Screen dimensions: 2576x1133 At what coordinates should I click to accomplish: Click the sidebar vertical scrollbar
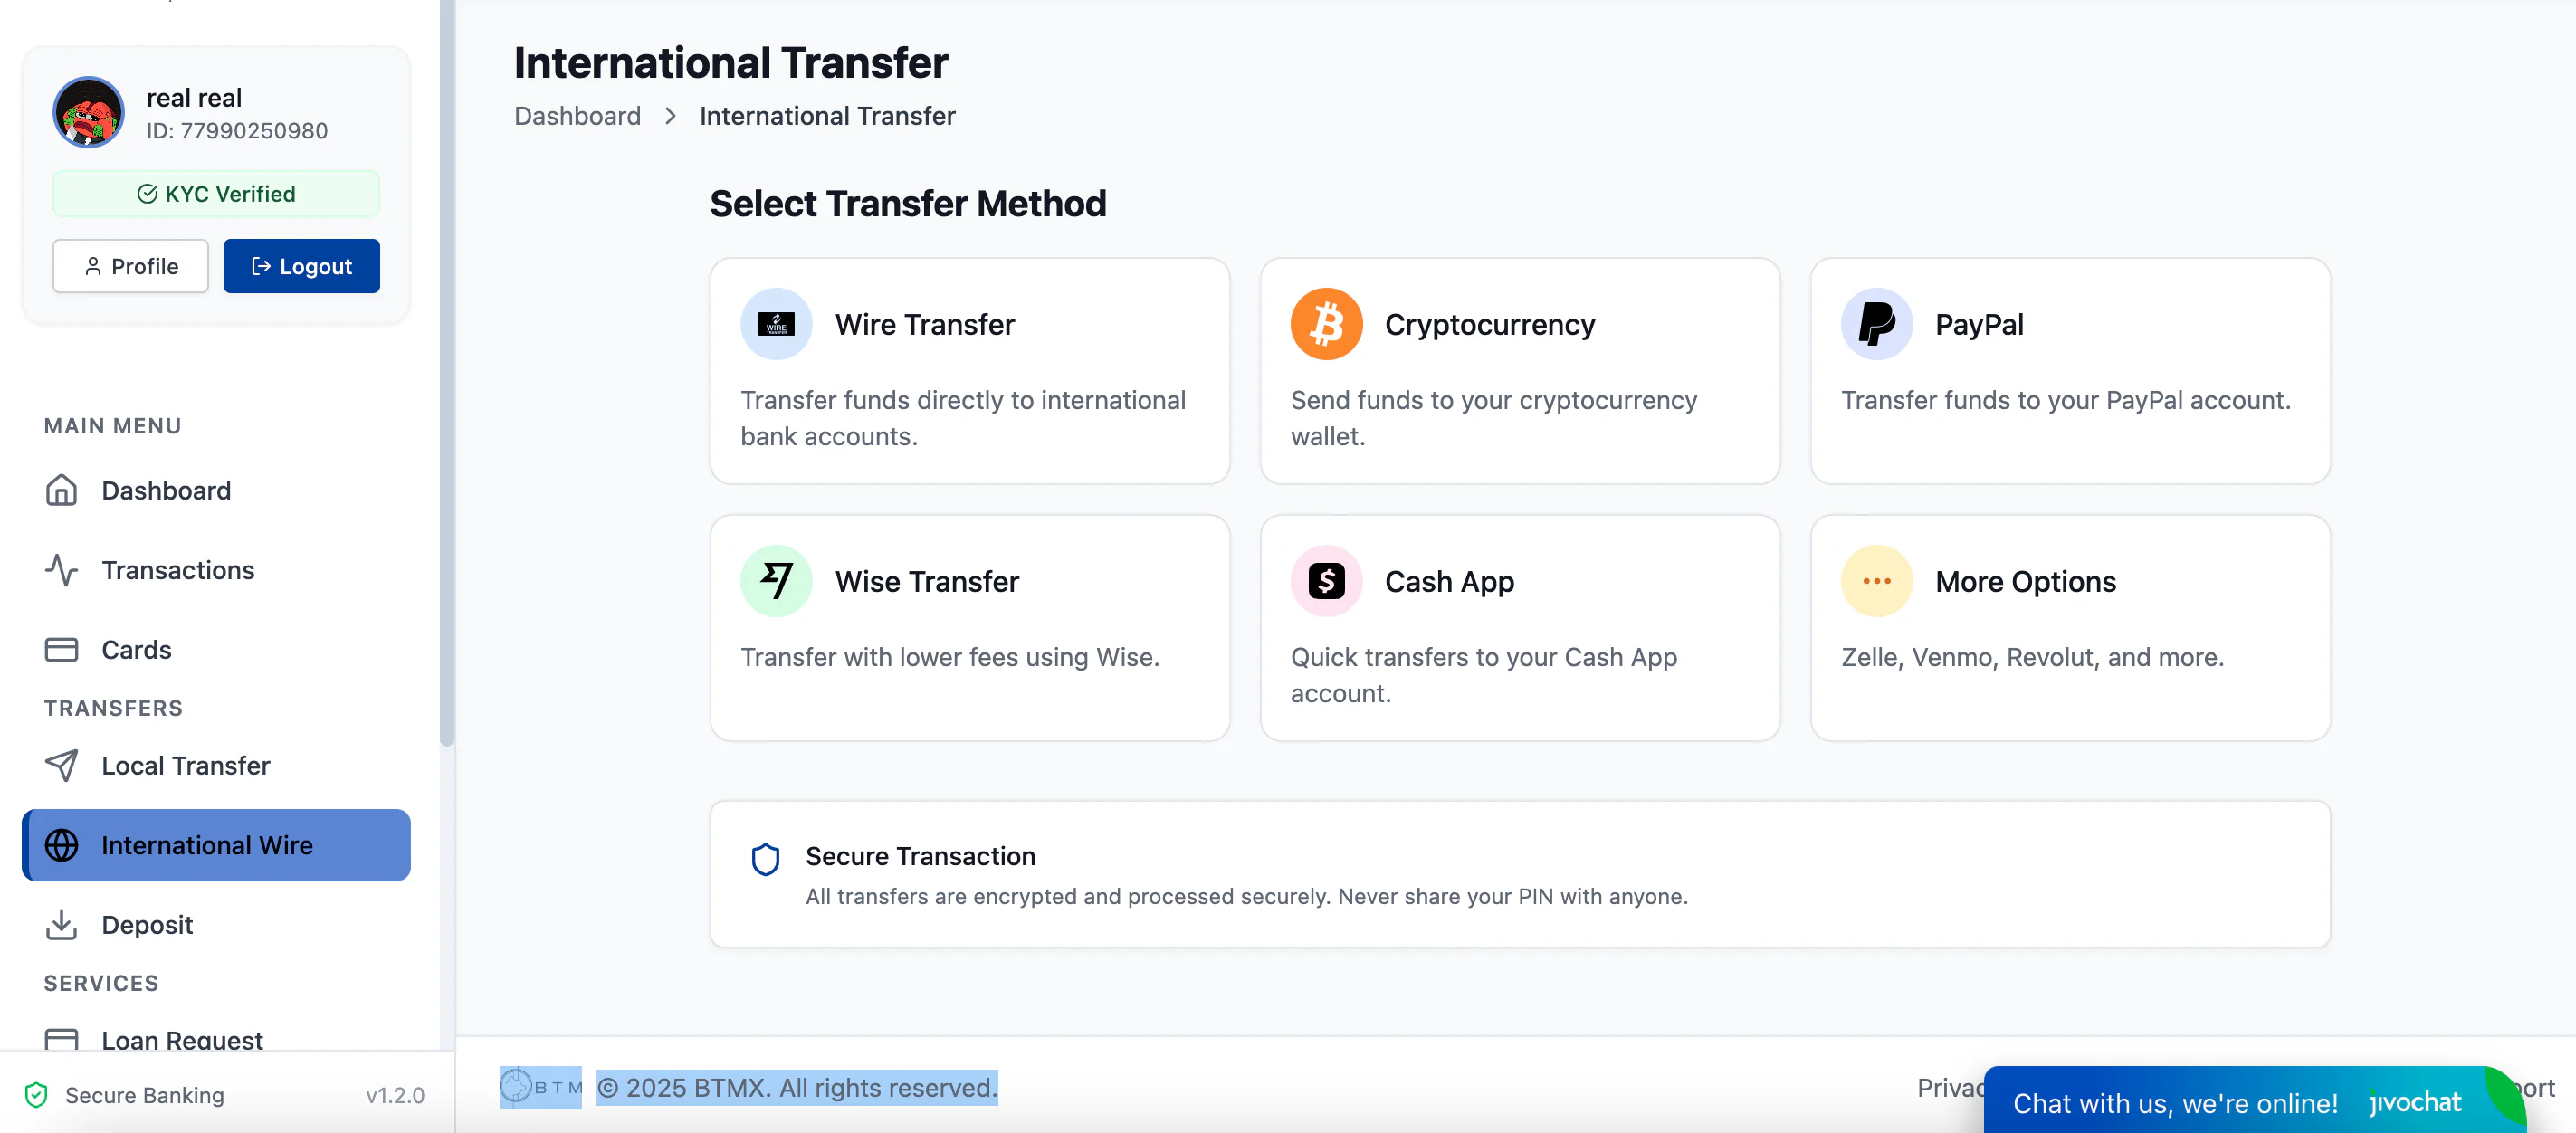(x=447, y=372)
